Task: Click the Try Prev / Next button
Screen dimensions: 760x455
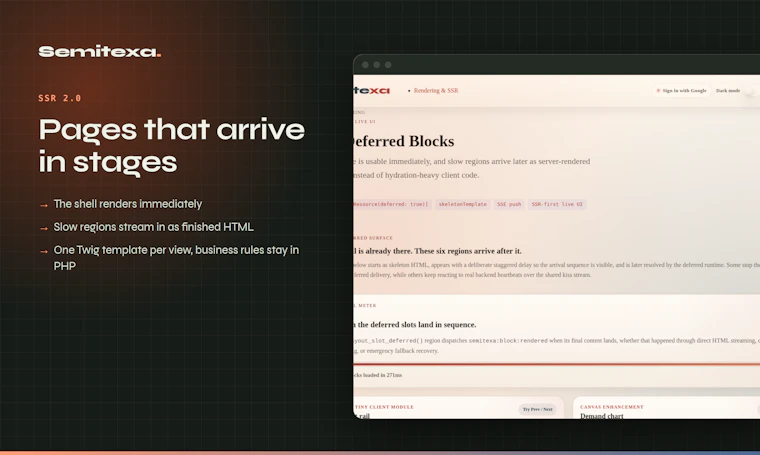Action: pos(538,409)
